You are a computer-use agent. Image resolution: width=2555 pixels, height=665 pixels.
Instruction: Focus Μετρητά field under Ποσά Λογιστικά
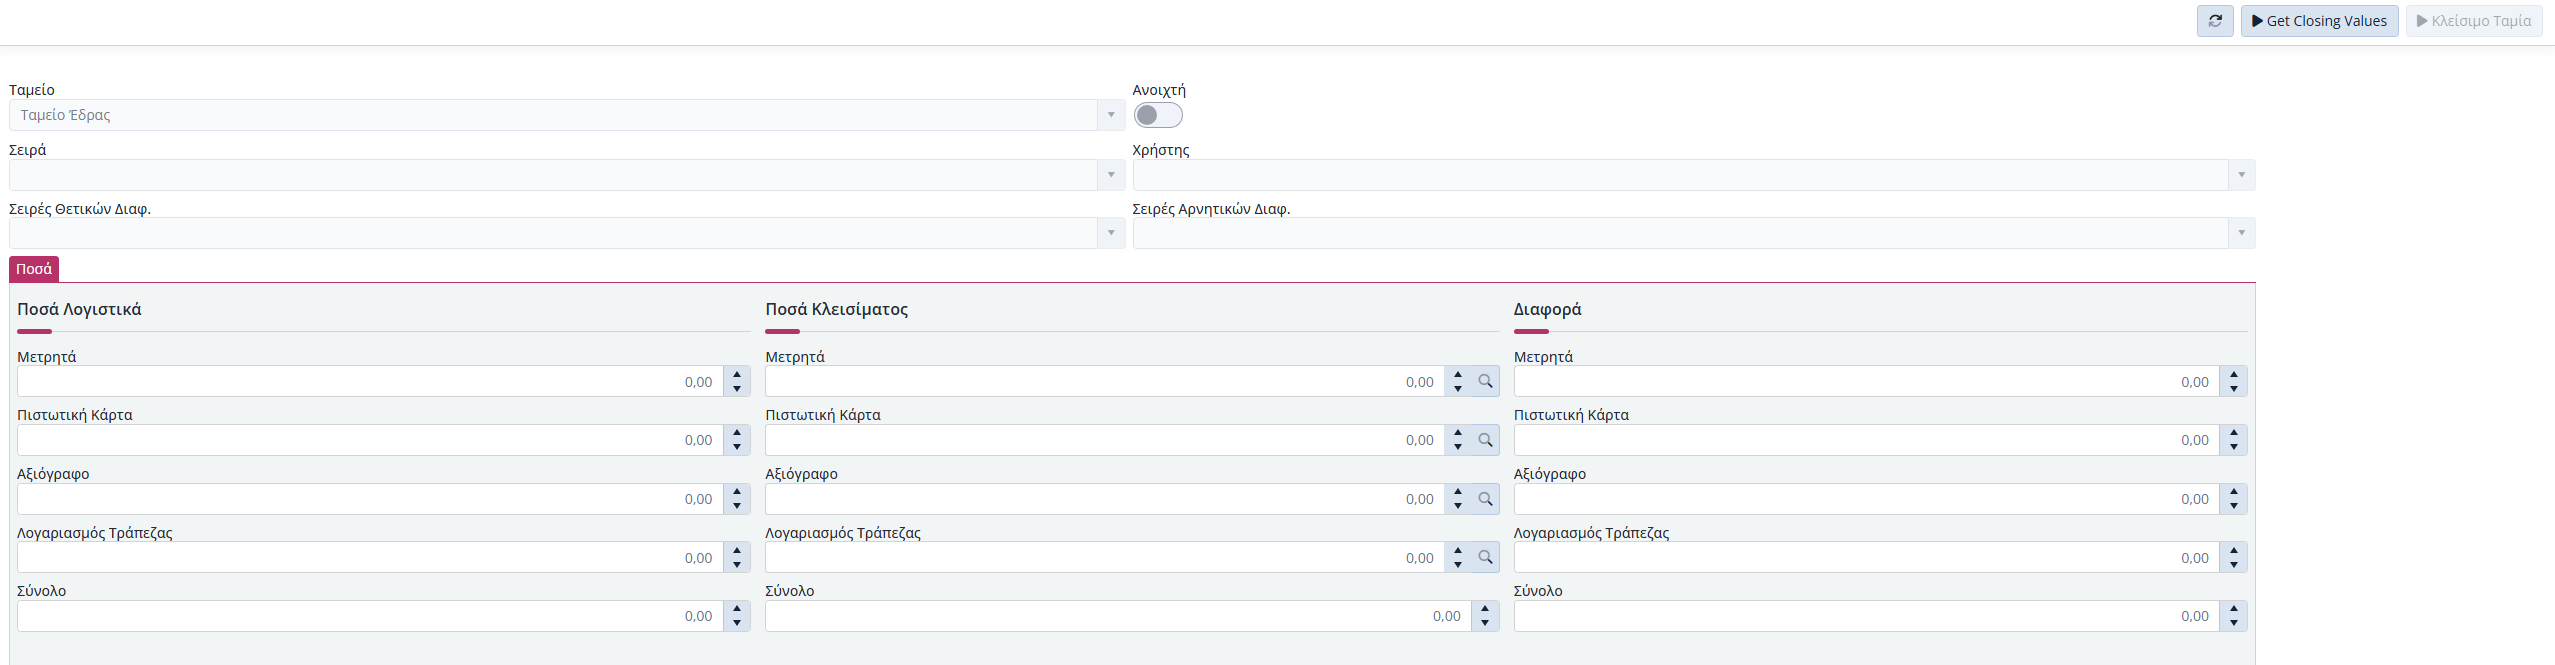370,381
